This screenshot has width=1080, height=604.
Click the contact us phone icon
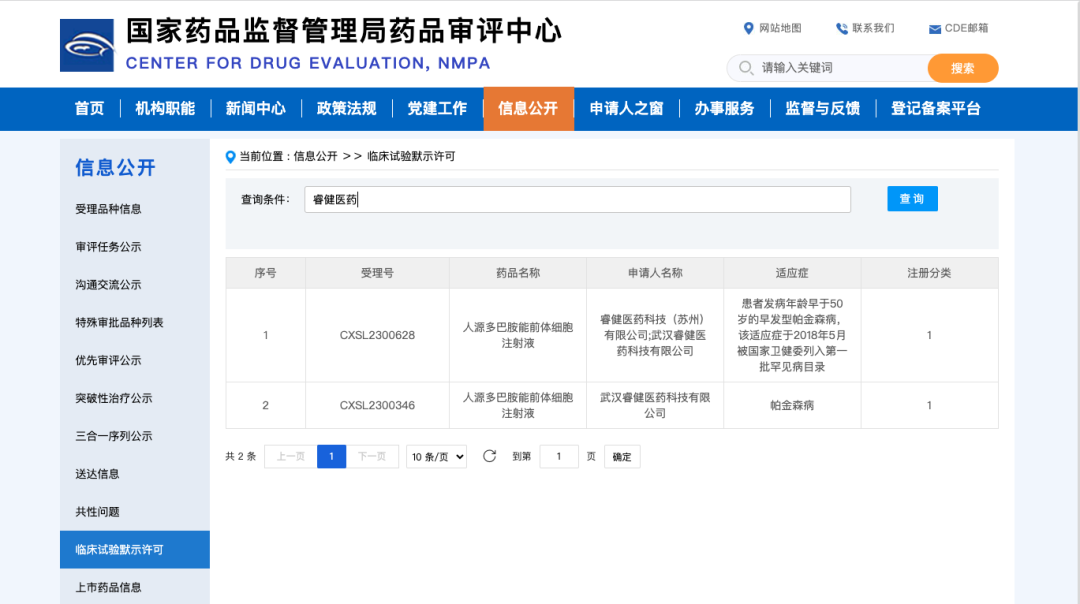tap(842, 28)
